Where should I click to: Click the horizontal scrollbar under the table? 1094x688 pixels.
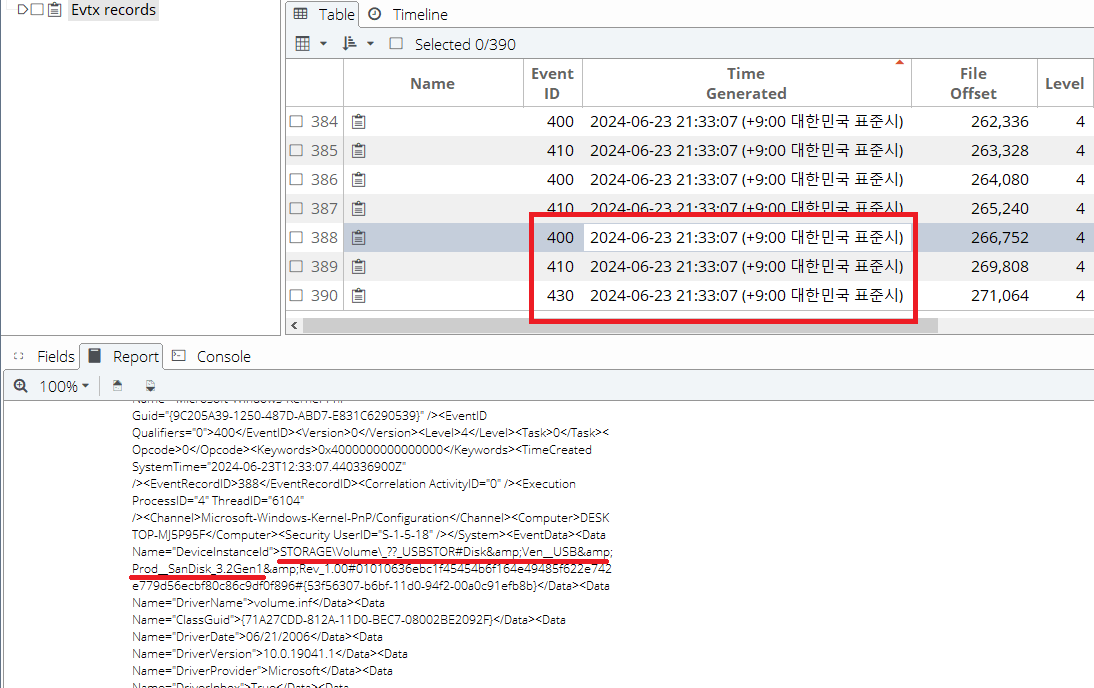coord(620,325)
